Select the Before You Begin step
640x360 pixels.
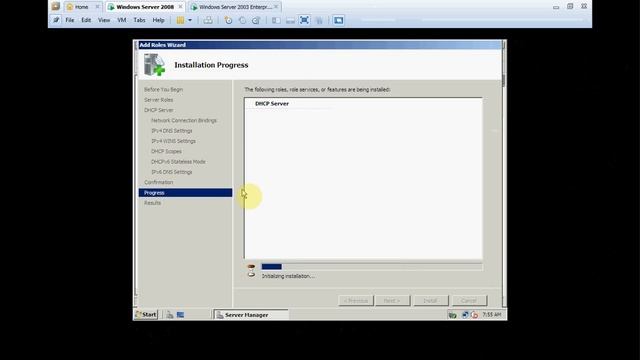pos(163,89)
